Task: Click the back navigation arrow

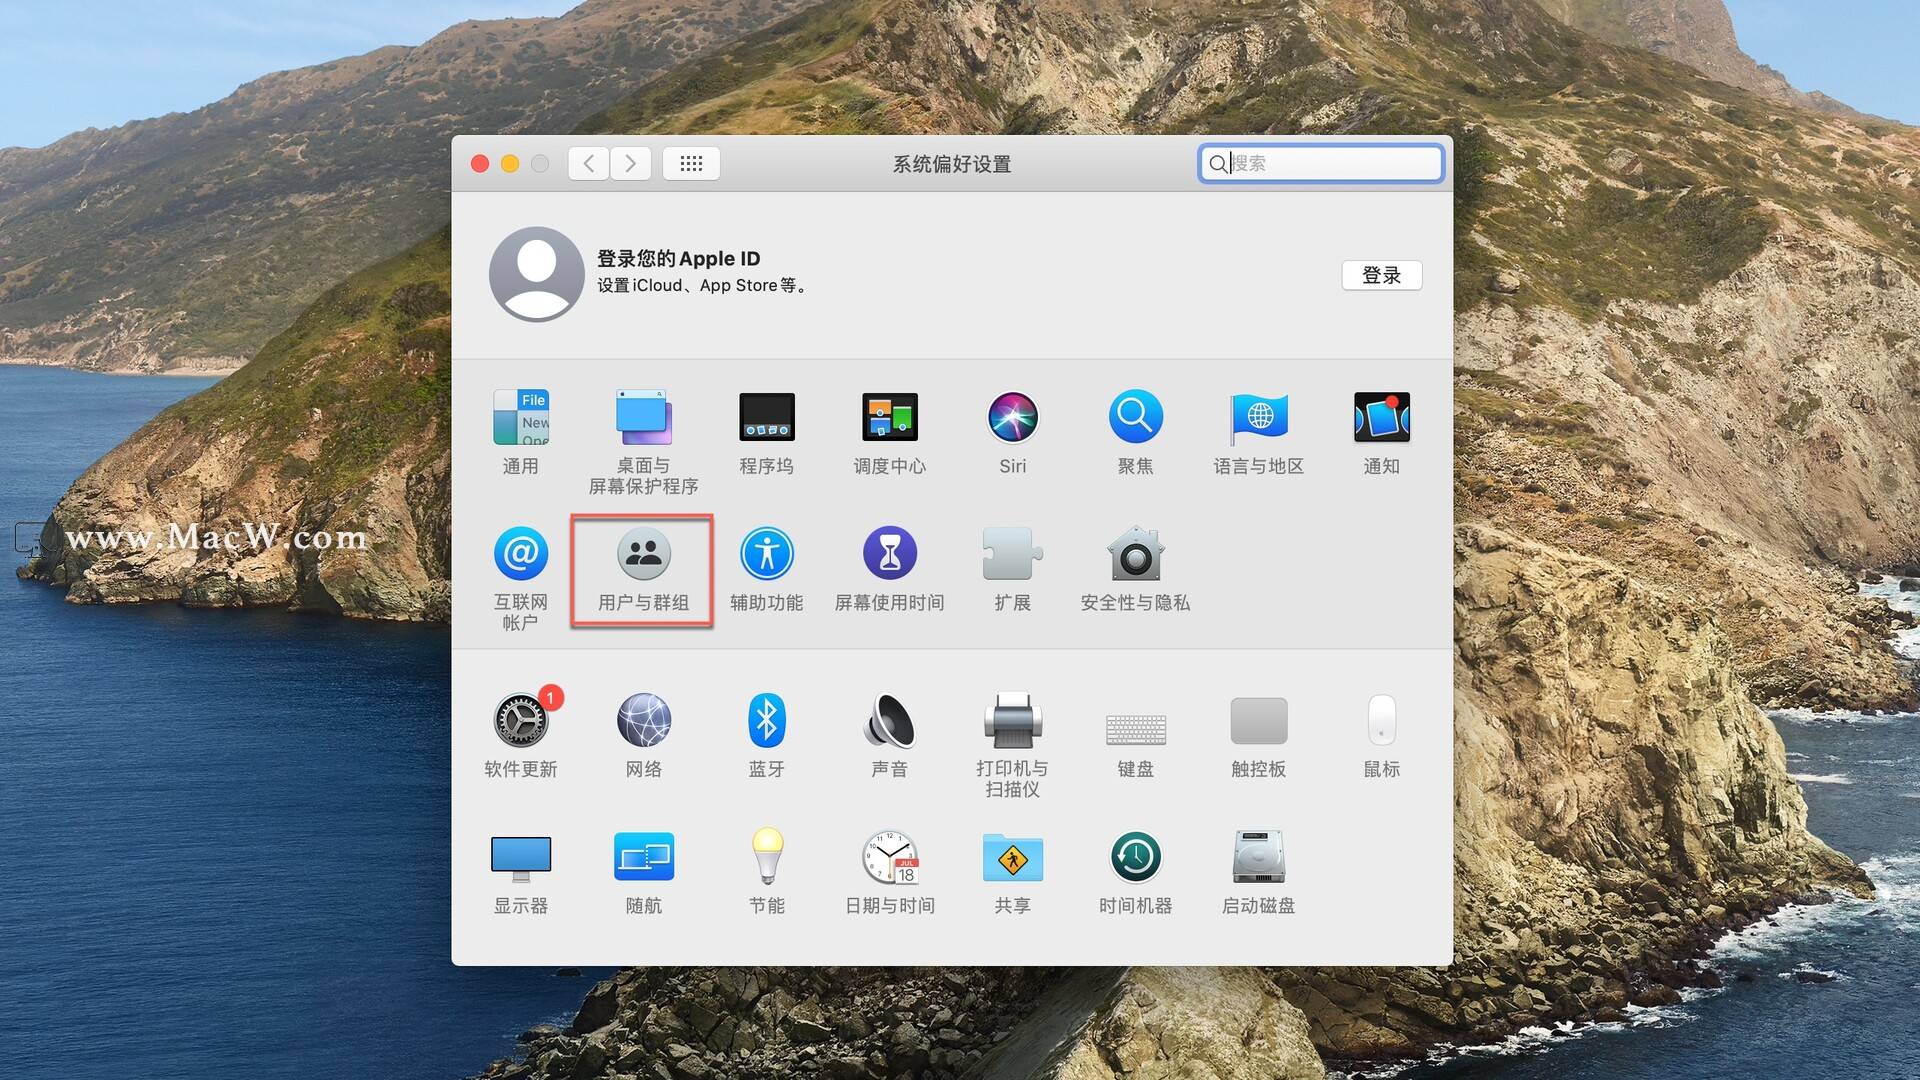Action: (x=589, y=163)
